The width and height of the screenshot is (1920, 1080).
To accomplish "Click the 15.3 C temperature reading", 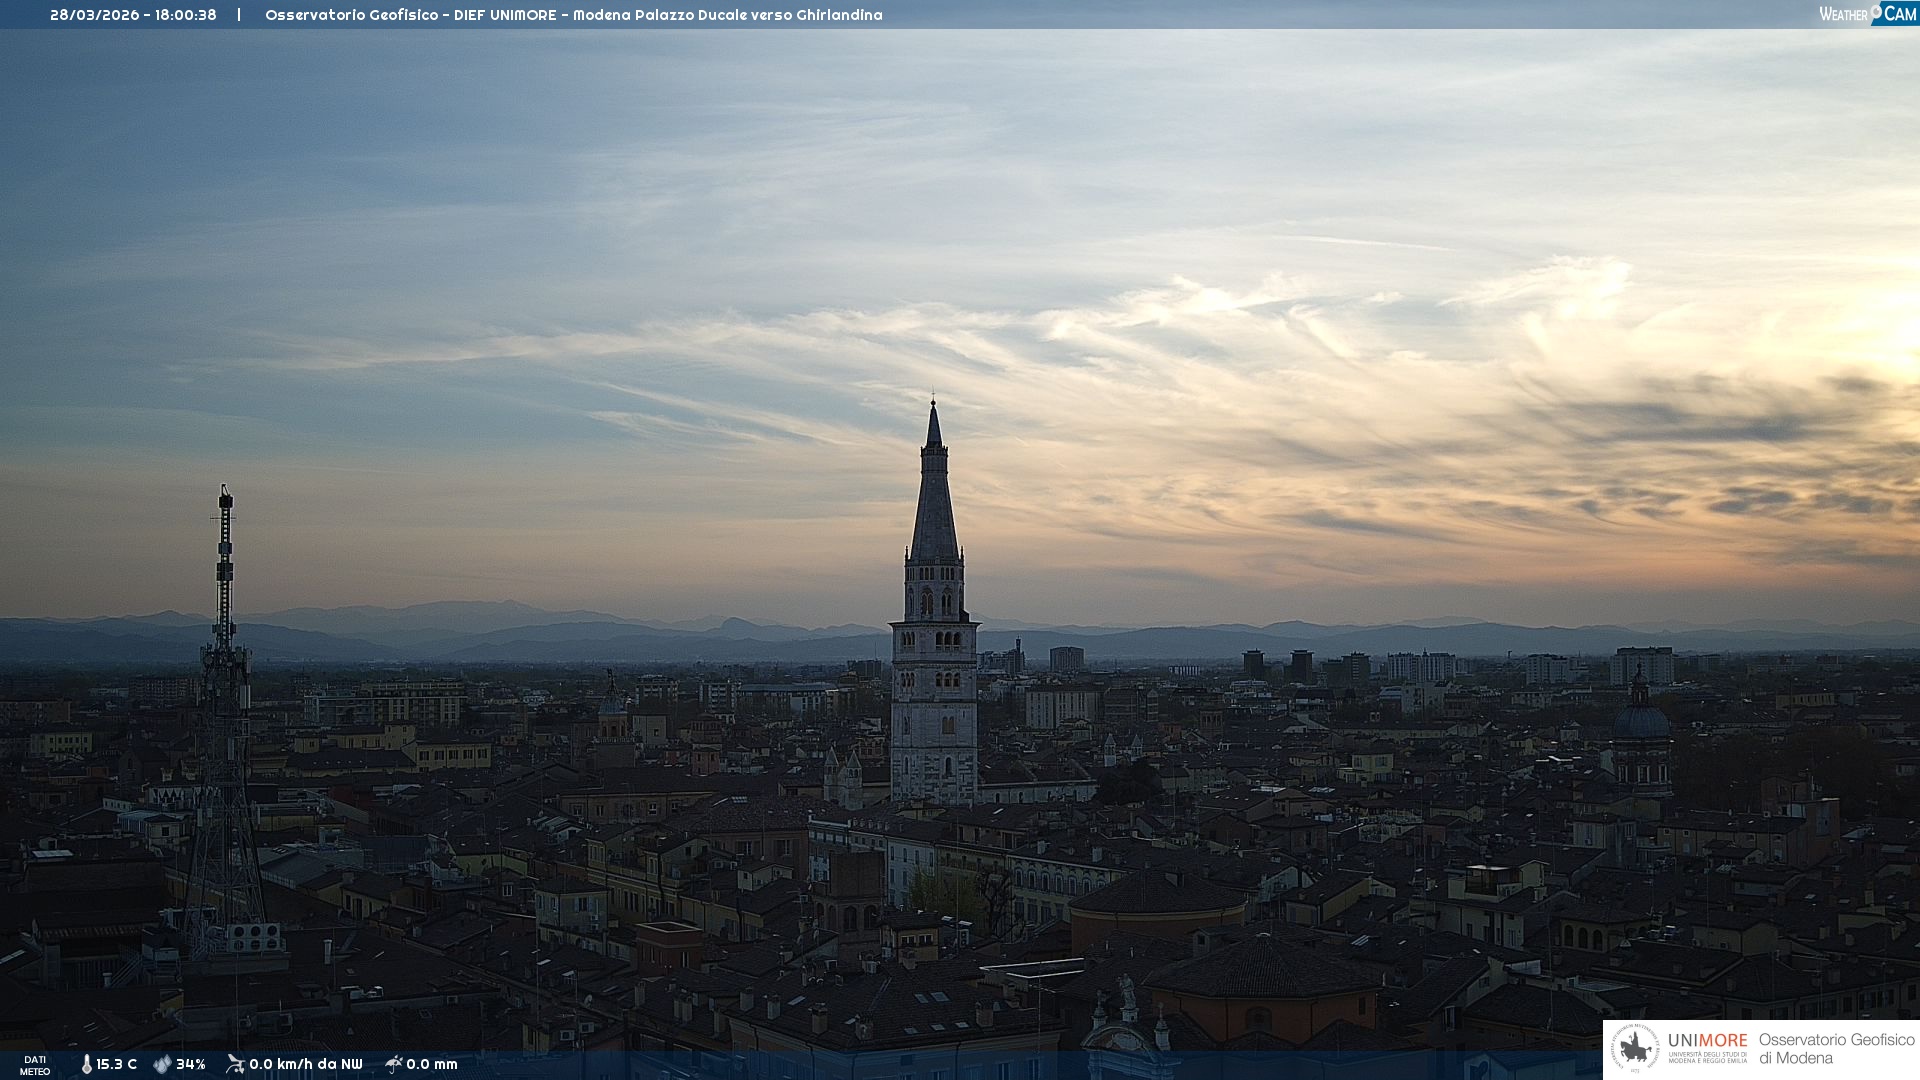I will [116, 1064].
